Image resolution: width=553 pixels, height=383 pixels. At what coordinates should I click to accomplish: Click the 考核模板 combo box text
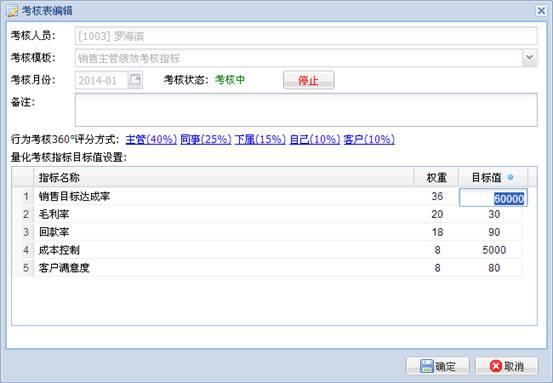click(x=298, y=58)
